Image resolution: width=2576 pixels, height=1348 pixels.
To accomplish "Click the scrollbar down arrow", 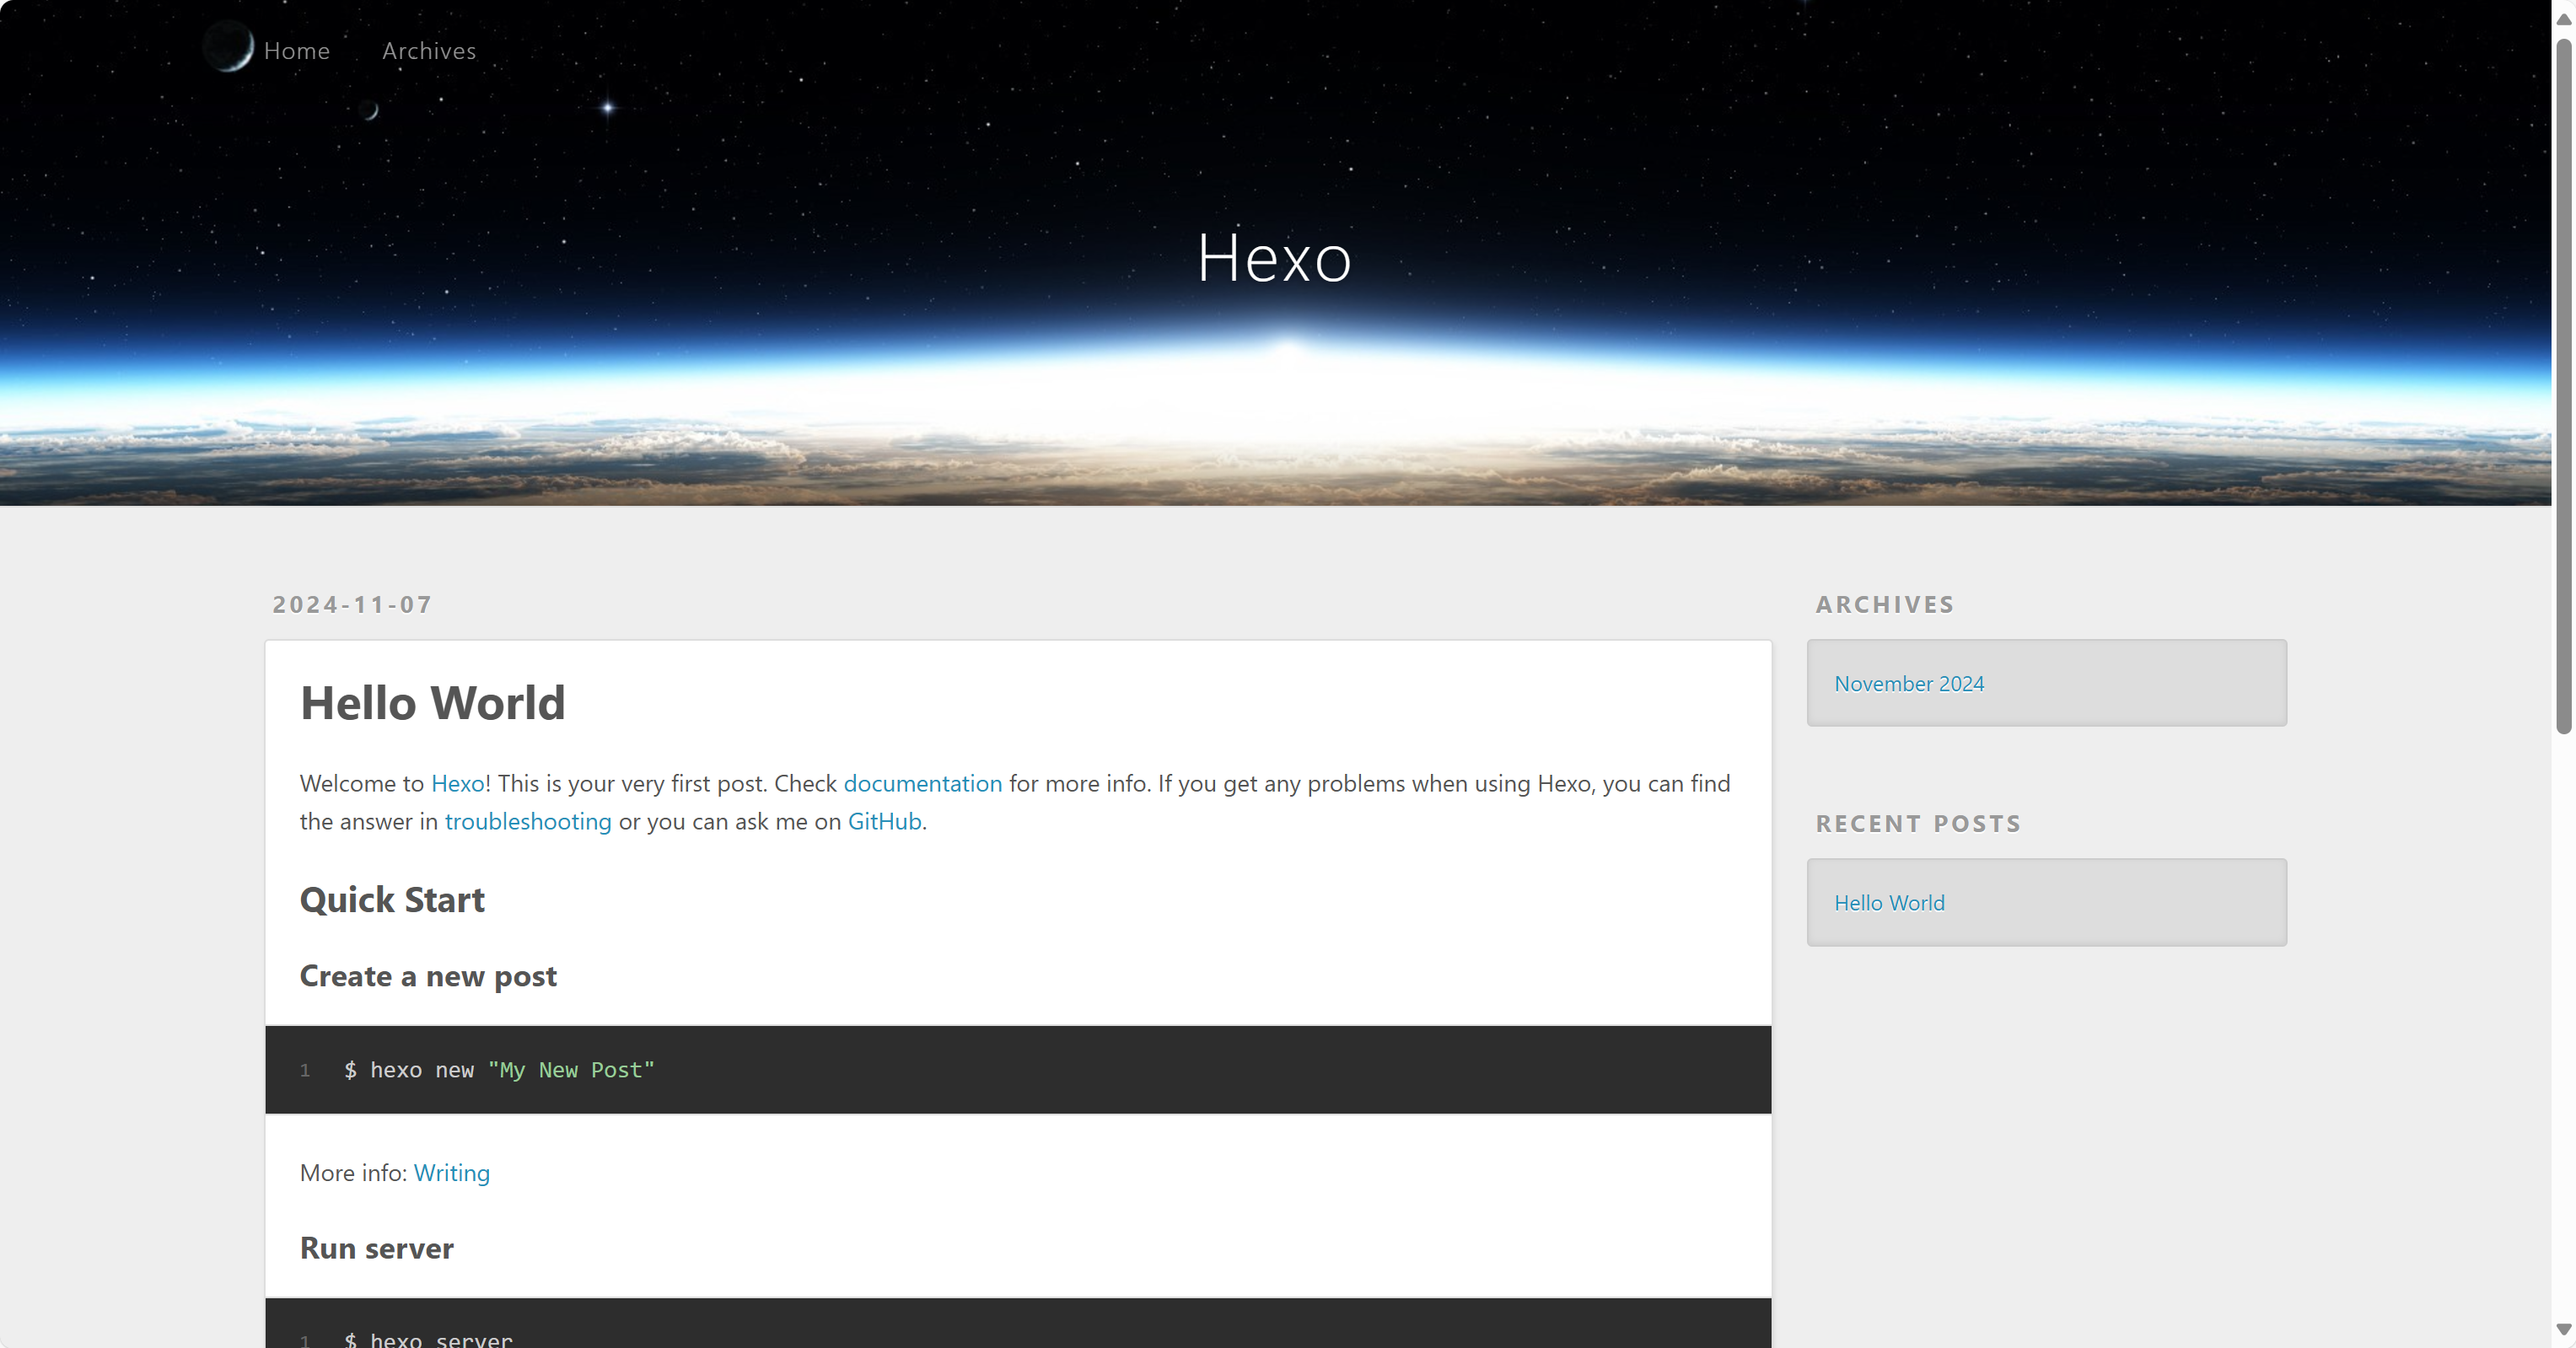I will pos(2563,1329).
